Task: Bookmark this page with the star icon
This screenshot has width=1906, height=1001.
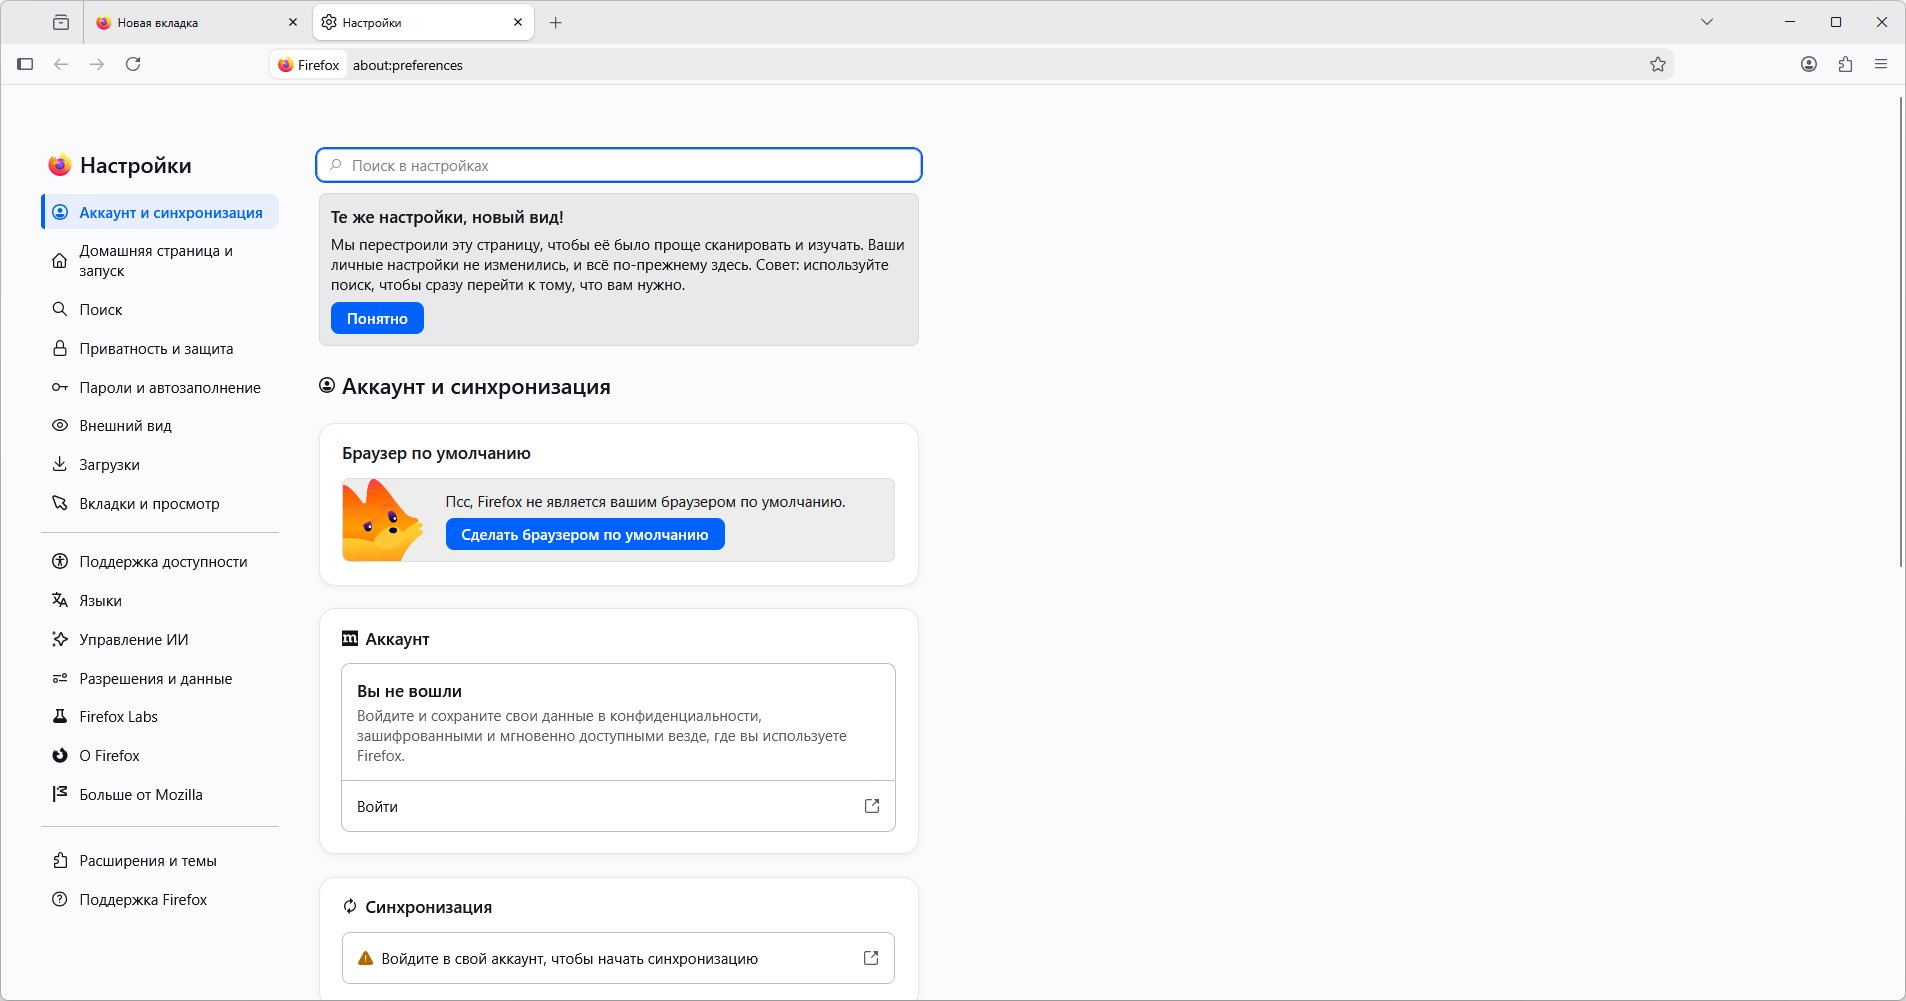Action: click(1658, 65)
